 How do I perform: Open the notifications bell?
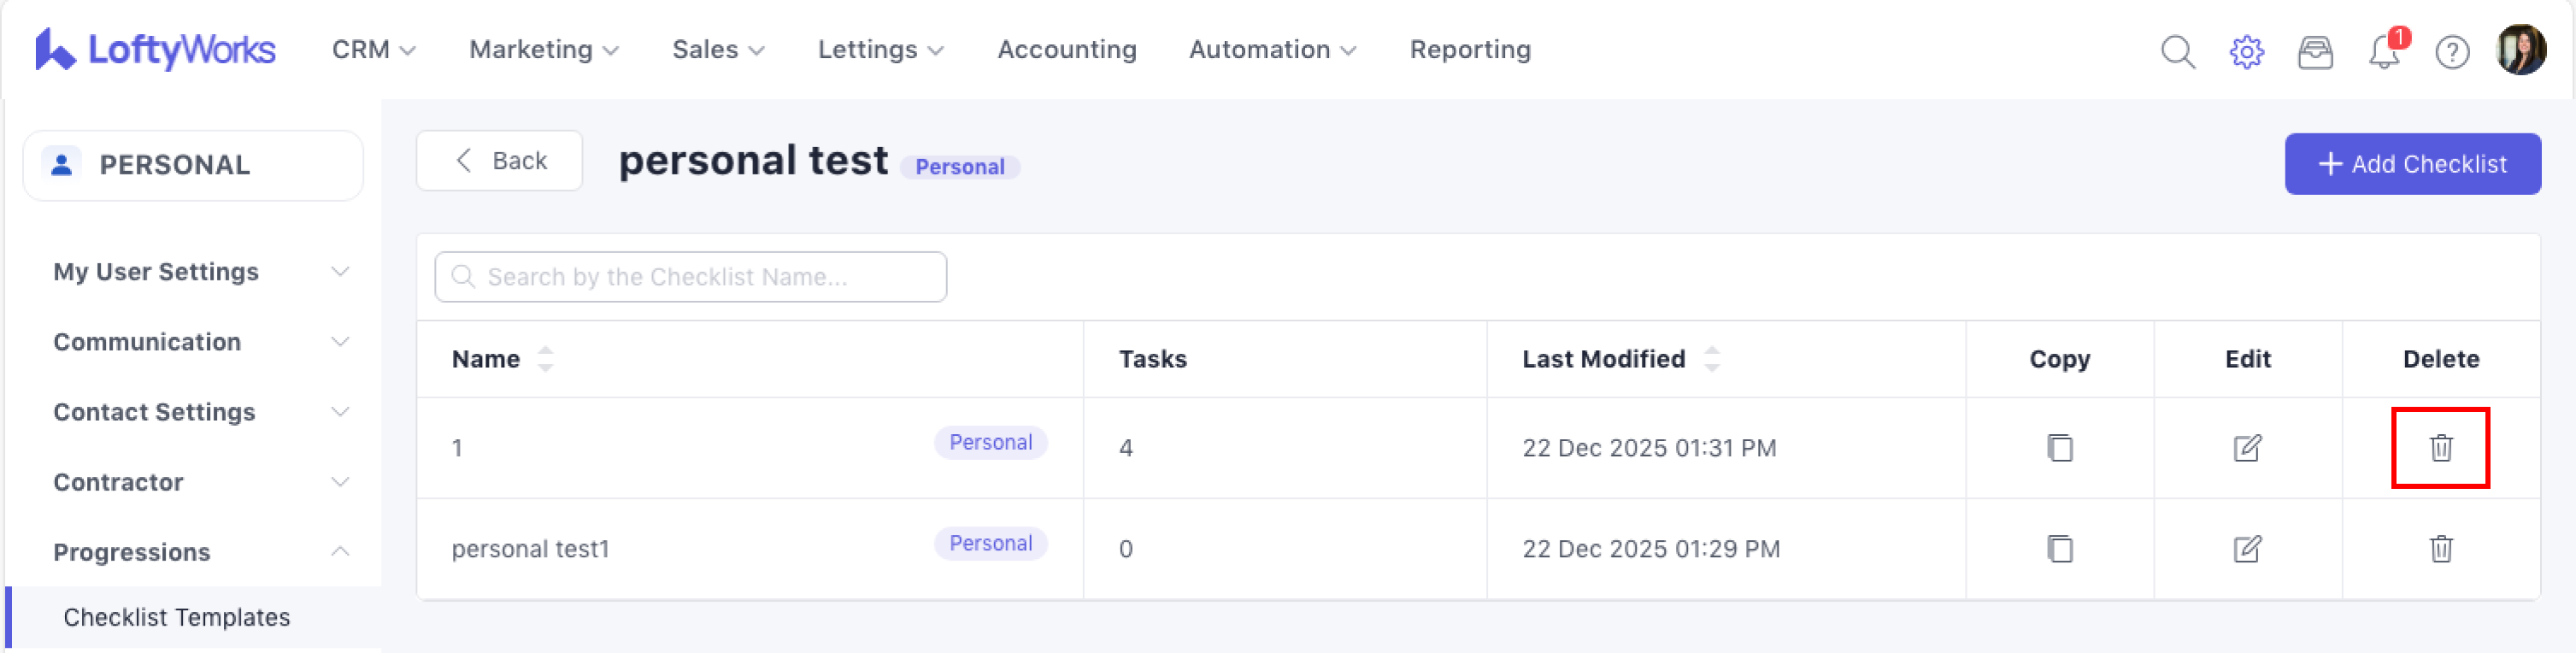2384,51
